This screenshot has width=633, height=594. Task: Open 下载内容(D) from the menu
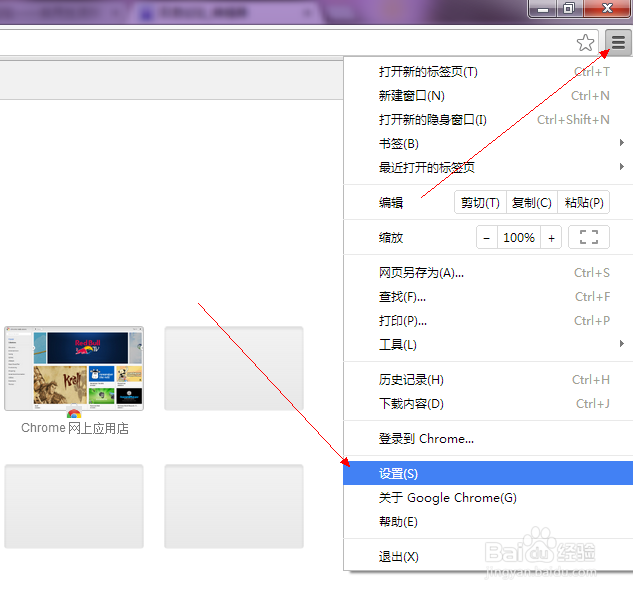click(488, 403)
